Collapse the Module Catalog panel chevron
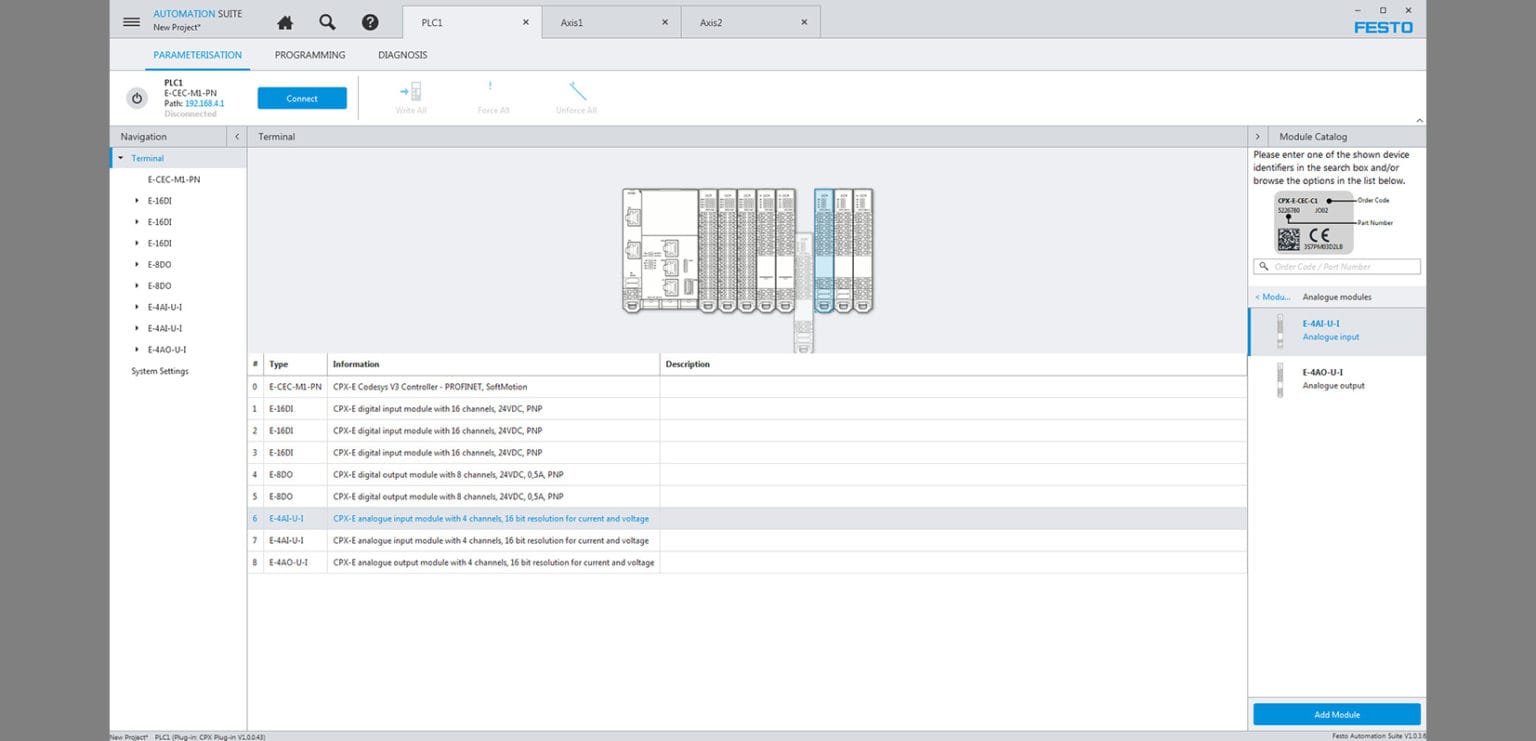1536x741 pixels. 1258,136
